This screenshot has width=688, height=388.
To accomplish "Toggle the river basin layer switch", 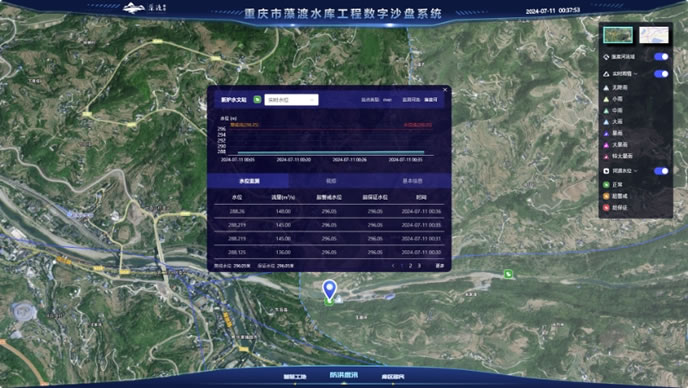I will pyautogui.click(x=661, y=57).
